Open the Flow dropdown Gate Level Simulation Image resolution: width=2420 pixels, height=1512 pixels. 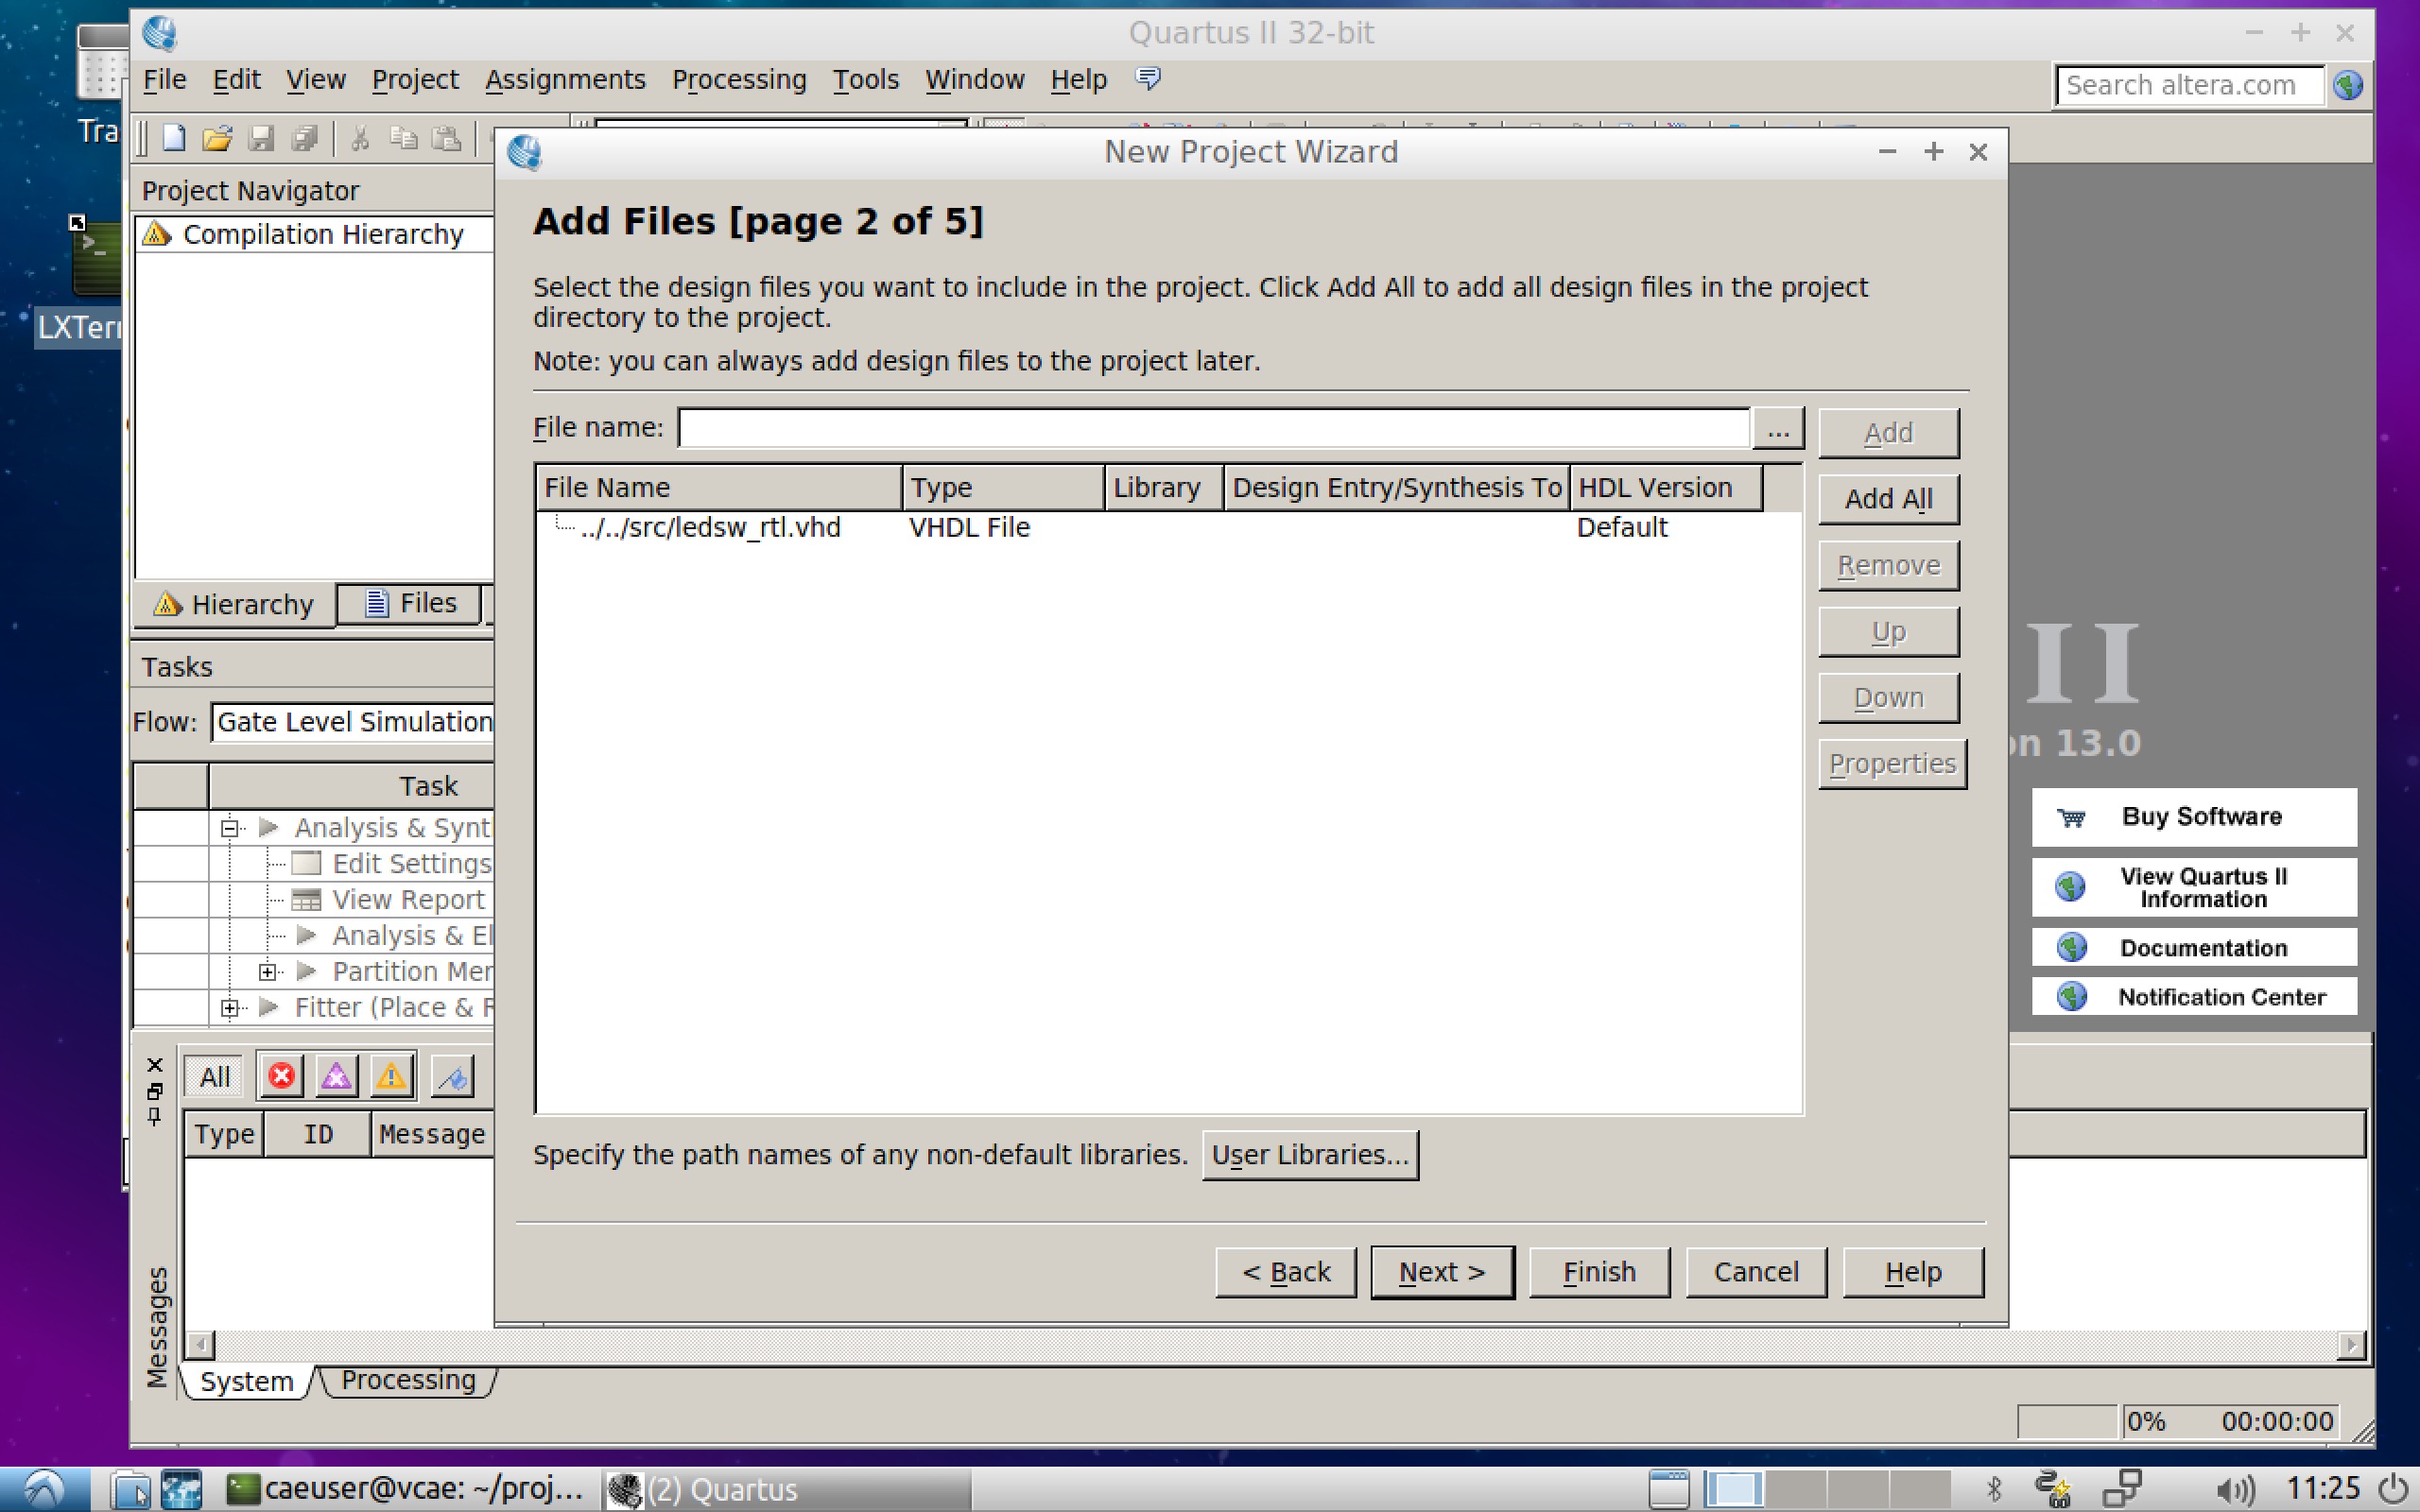click(x=352, y=722)
